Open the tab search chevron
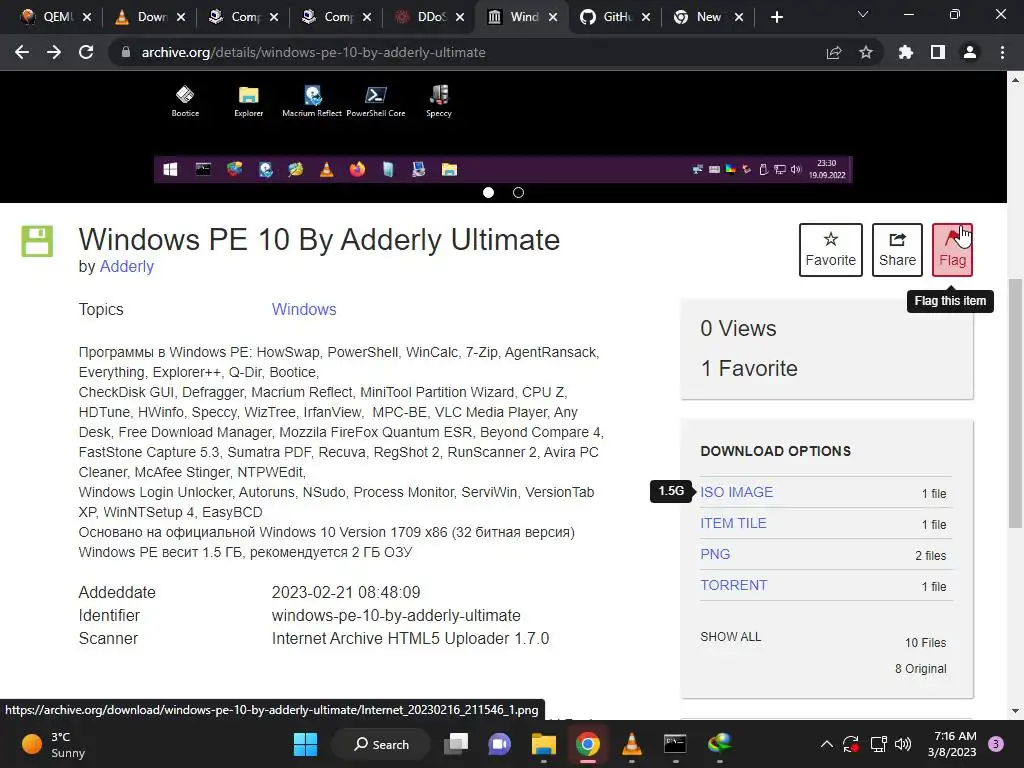Image resolution: width=1024 pixels, height=768 pixels. pos(863,14)
